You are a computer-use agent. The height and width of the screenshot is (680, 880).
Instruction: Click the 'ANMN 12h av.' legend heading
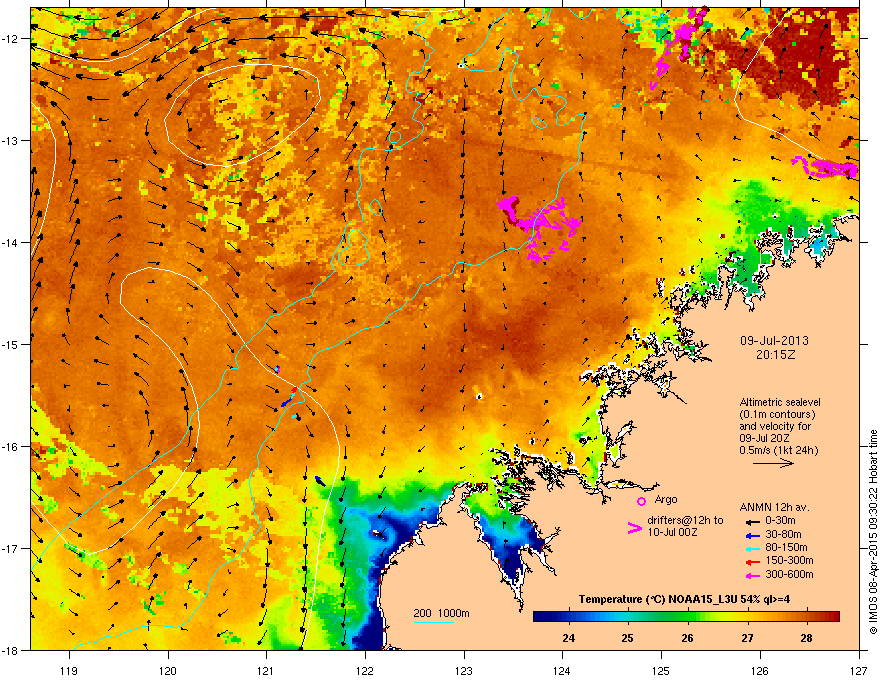774,508
